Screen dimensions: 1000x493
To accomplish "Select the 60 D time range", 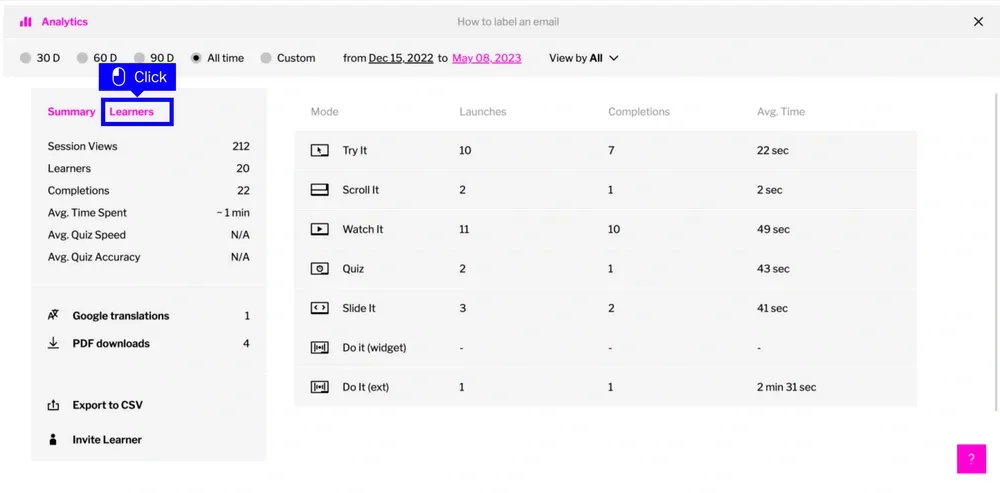I will pyautogui.click(x=97, y=58).
